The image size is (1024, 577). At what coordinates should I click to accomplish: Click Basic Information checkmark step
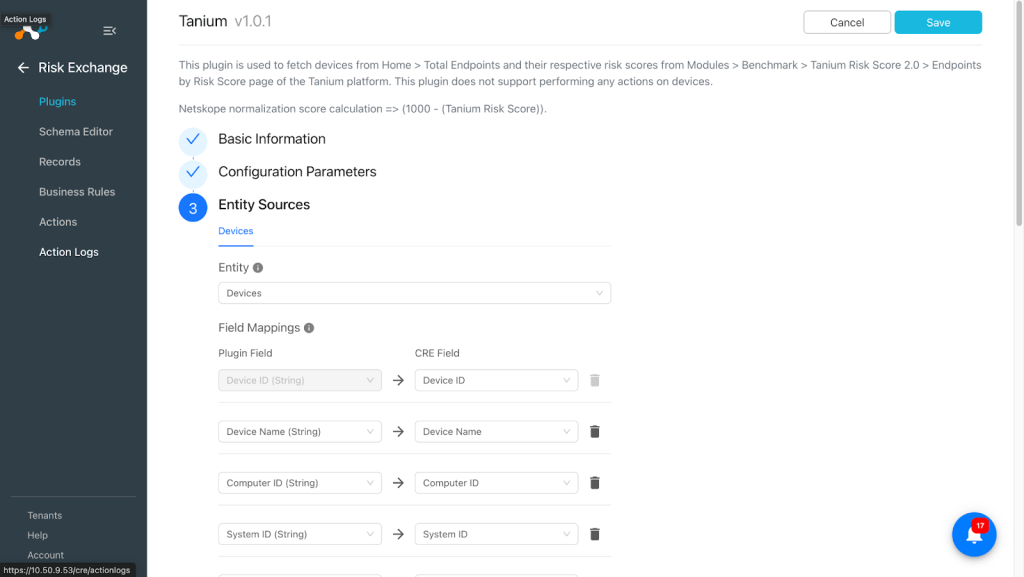point(193,140)
